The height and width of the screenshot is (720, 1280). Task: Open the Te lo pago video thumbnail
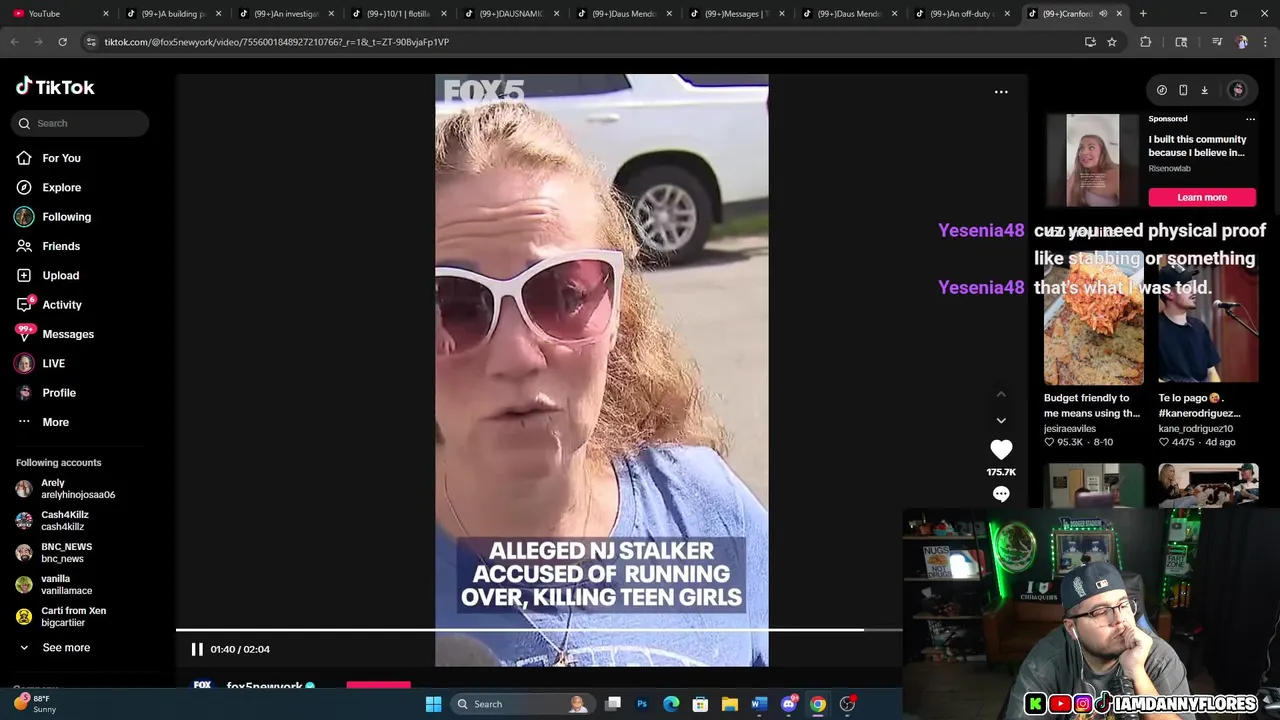(x=1208, y=316)
